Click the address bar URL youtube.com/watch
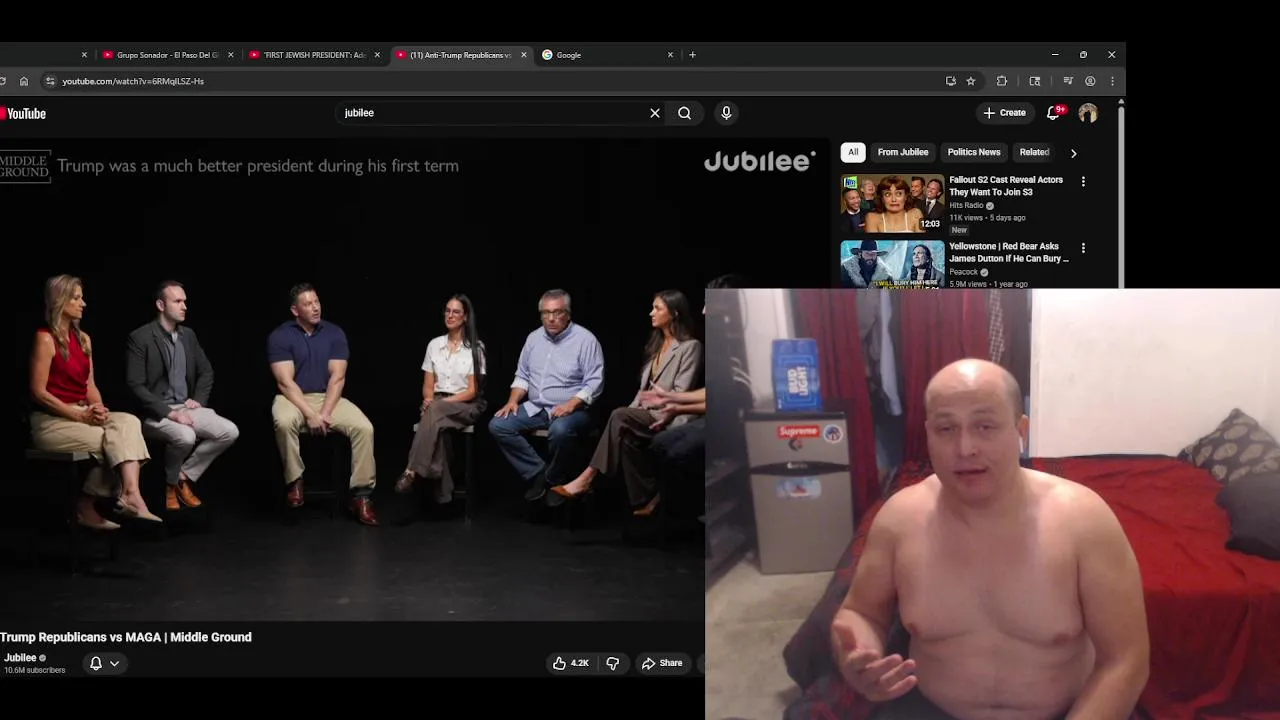1280x720 pixels. (x=133, y=81)
